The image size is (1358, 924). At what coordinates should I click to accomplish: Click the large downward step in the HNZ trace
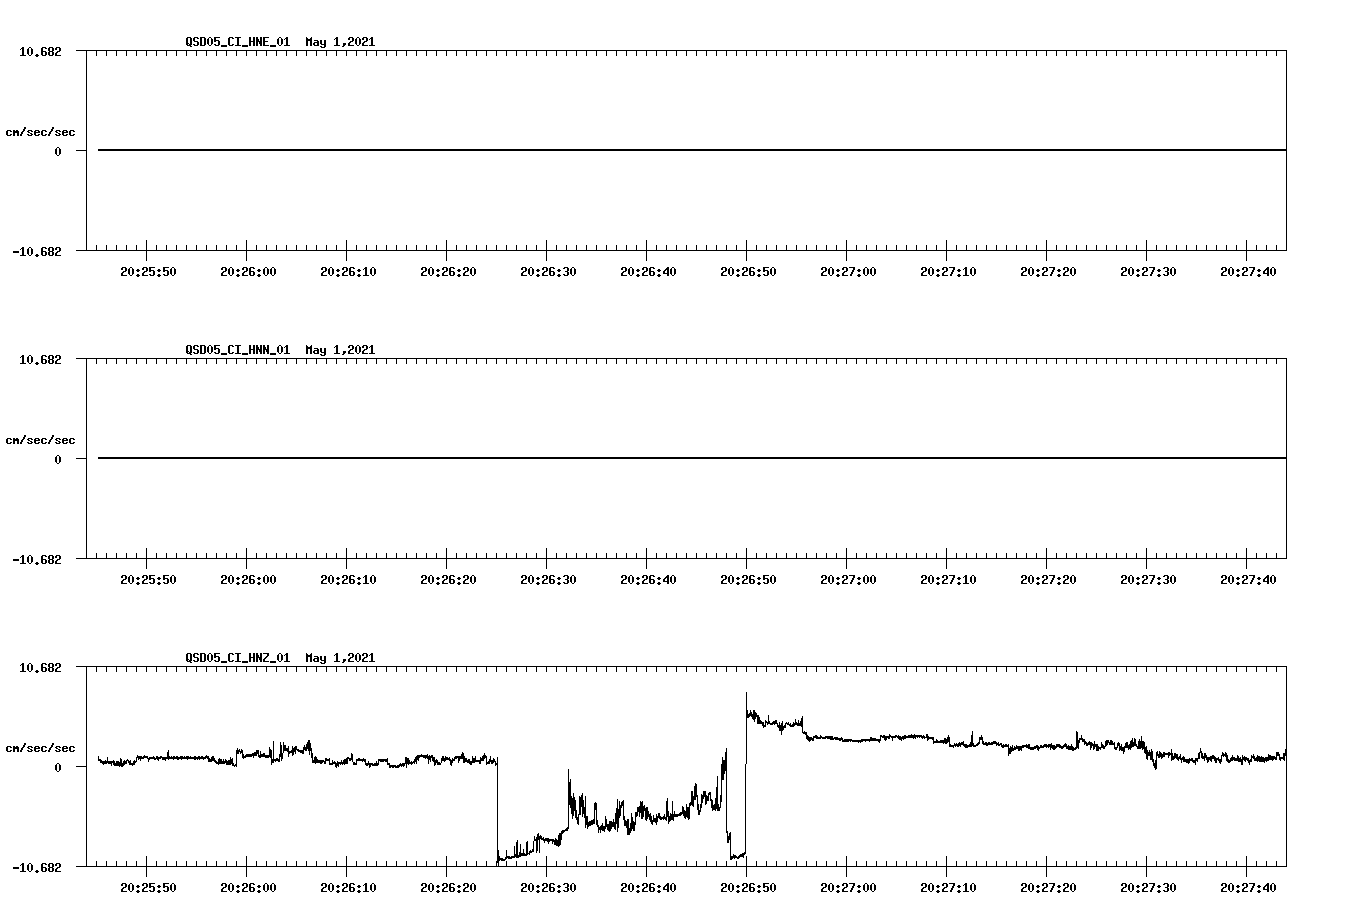point(498,810)
